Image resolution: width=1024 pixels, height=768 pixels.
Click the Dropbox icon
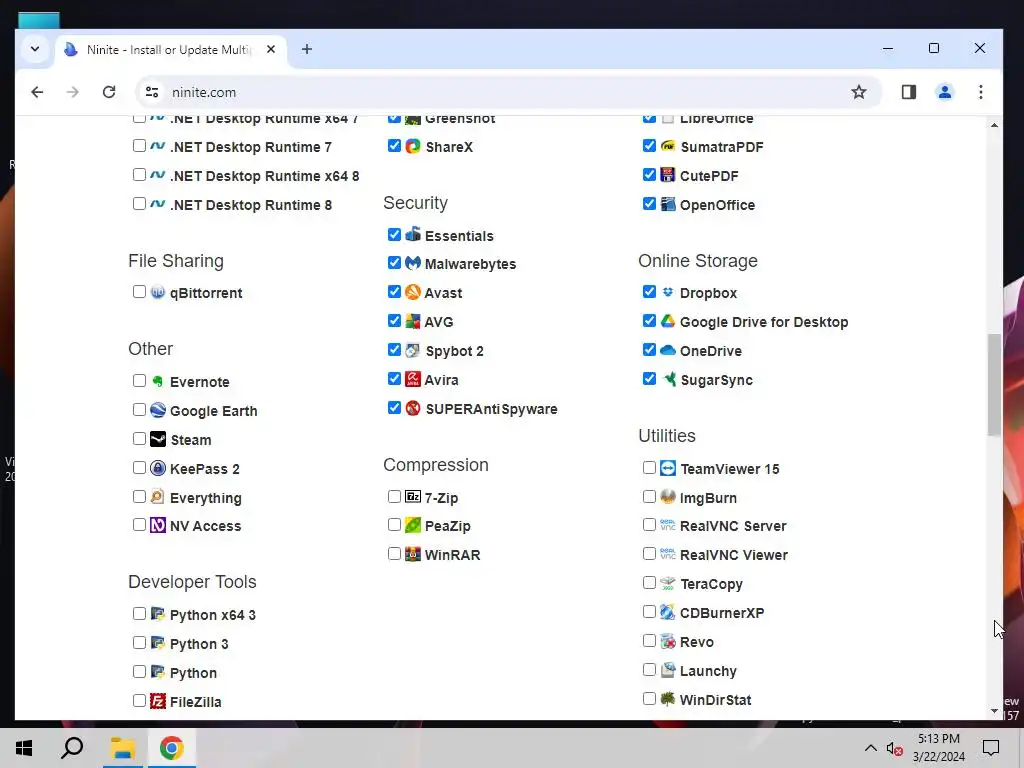click(667, 292)
